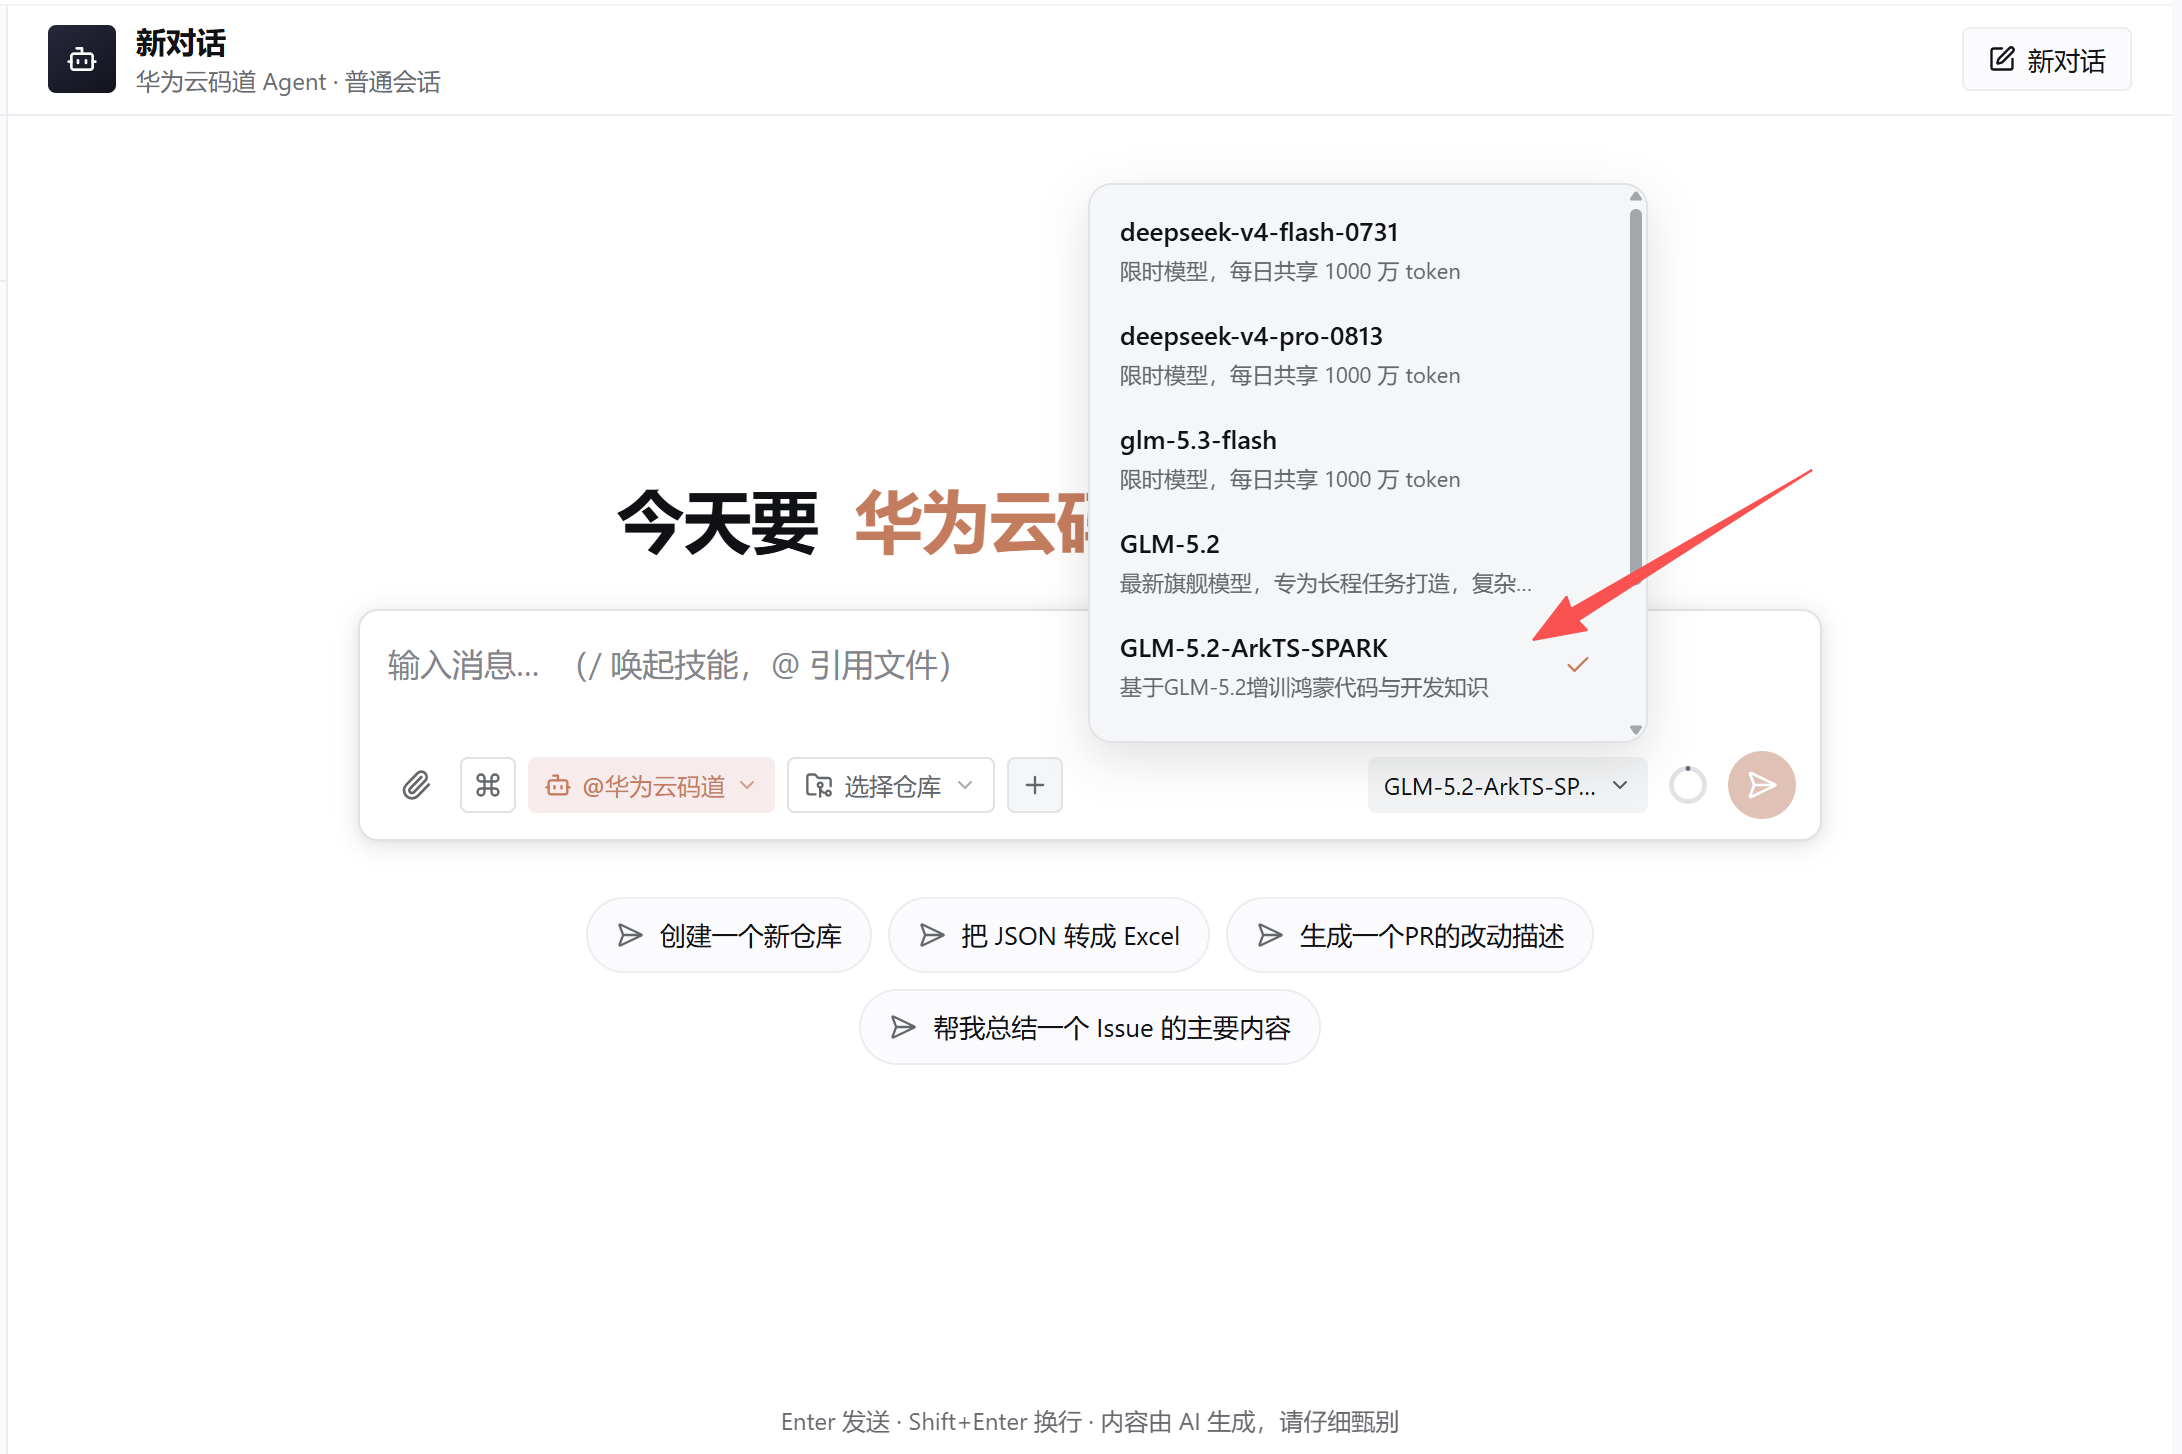Click the robot icon in @华为云码道 chip
The width and height of the screenshot is (2182, 1454).
(558, 786)
